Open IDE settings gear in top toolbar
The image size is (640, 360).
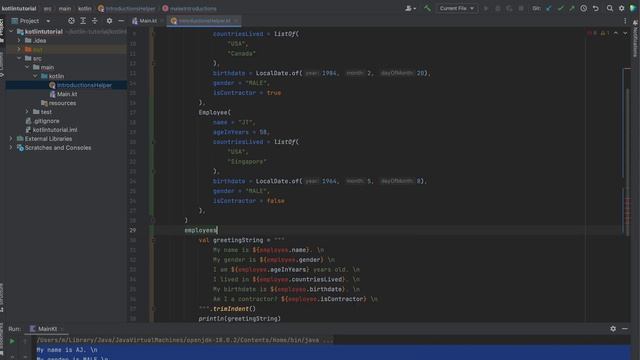click(621, 8)
